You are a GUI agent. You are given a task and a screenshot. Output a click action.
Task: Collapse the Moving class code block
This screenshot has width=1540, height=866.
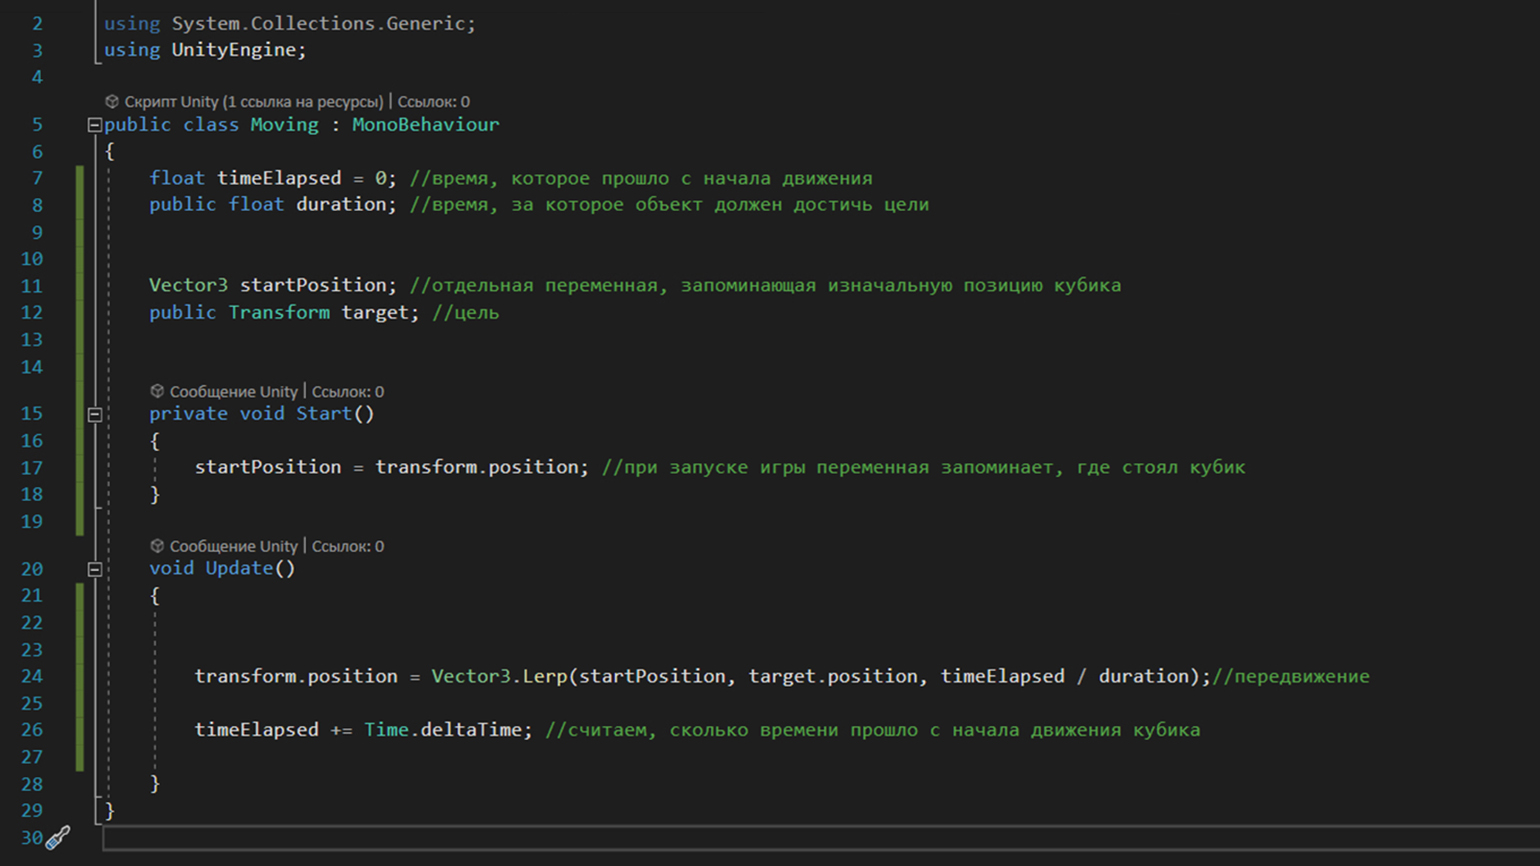[95, 125]
